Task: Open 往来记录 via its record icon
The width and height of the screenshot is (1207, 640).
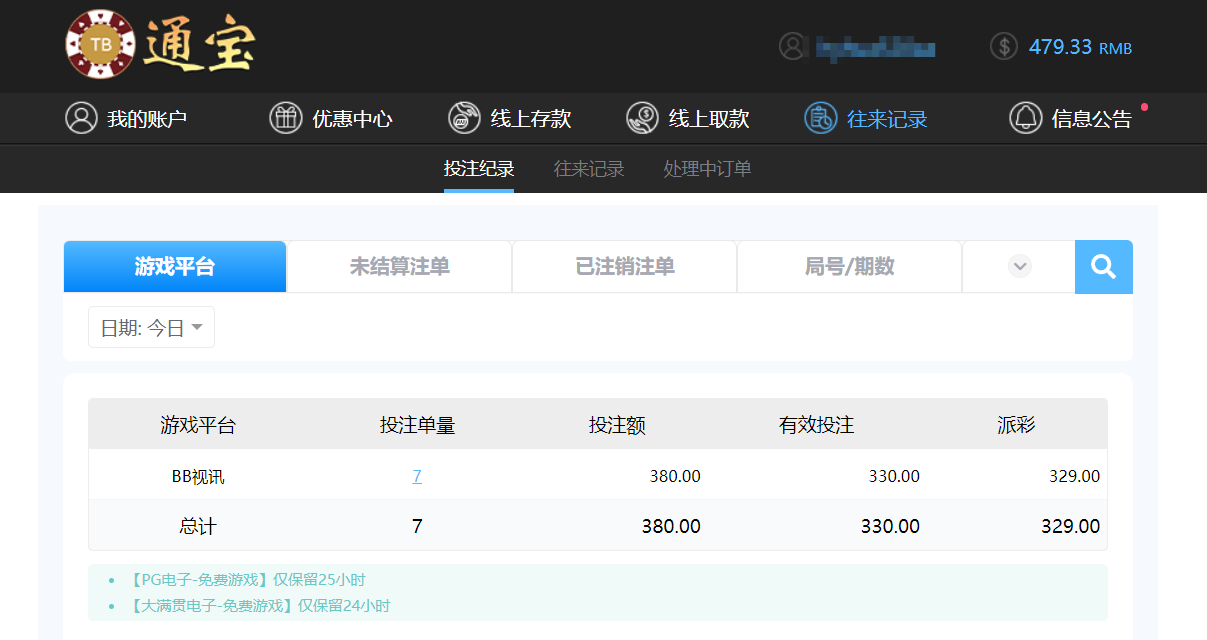Action: [x=821, y=118]
